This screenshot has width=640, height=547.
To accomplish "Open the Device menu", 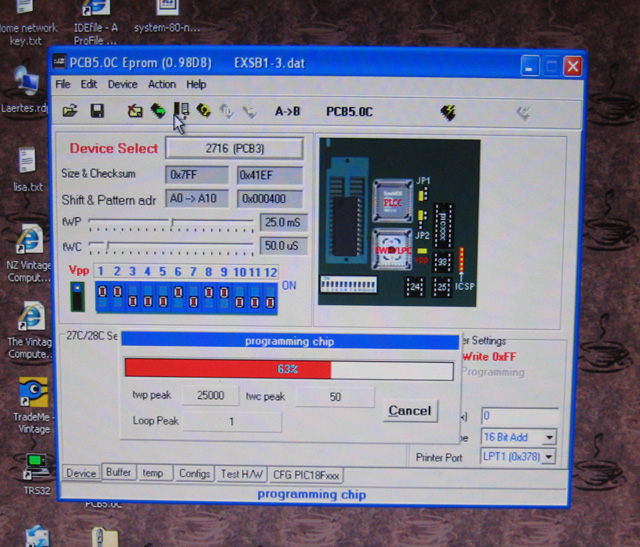I will 122,84.
